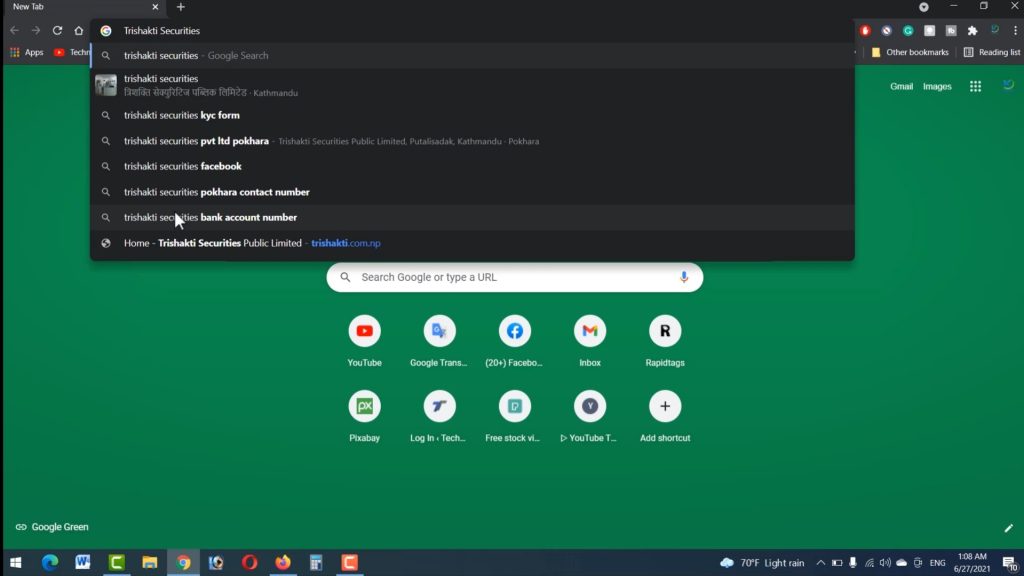1024x576 pixels.
Task: Open the 70°F Light rain weather widget
Action: 762,562
